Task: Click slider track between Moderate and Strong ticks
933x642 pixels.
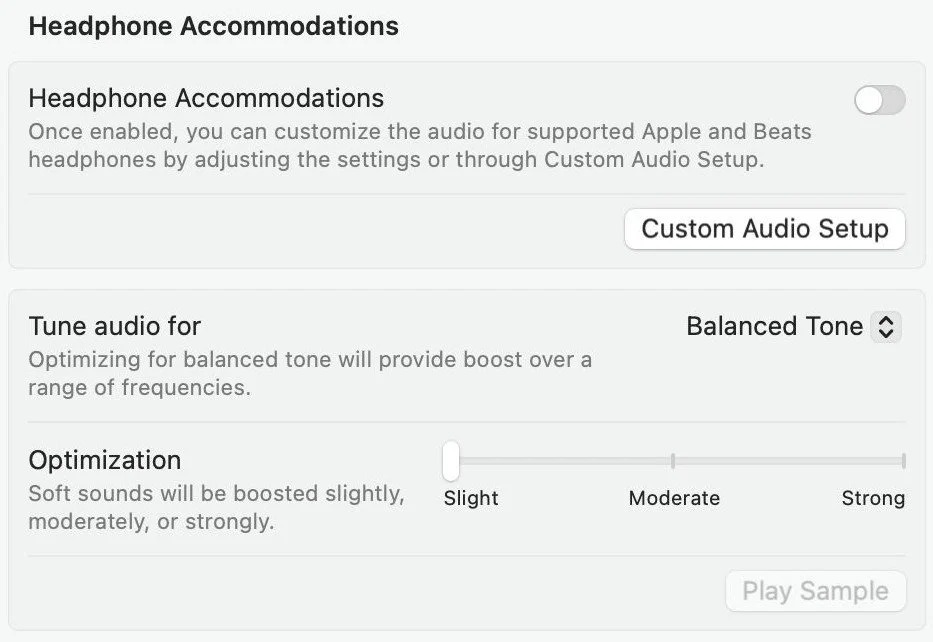Action: click(x=788, y=461)
